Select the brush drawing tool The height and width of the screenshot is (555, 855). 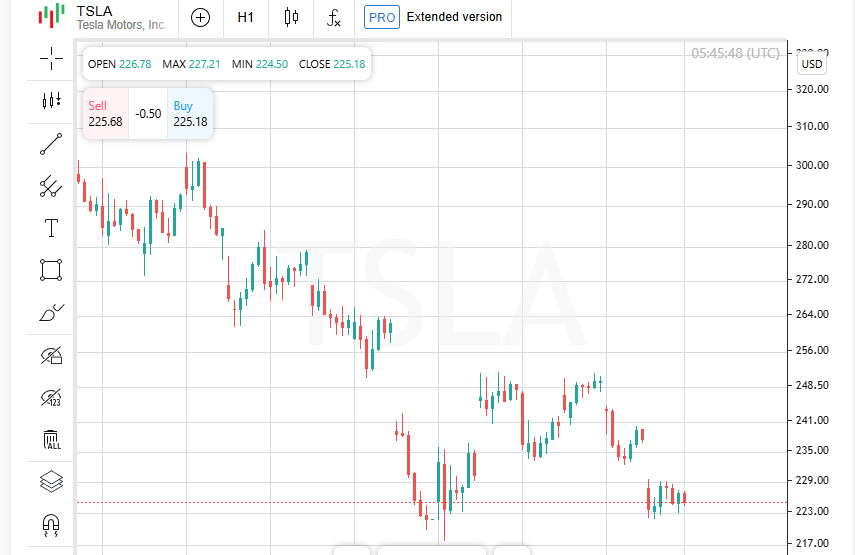[x=51, y=313]
